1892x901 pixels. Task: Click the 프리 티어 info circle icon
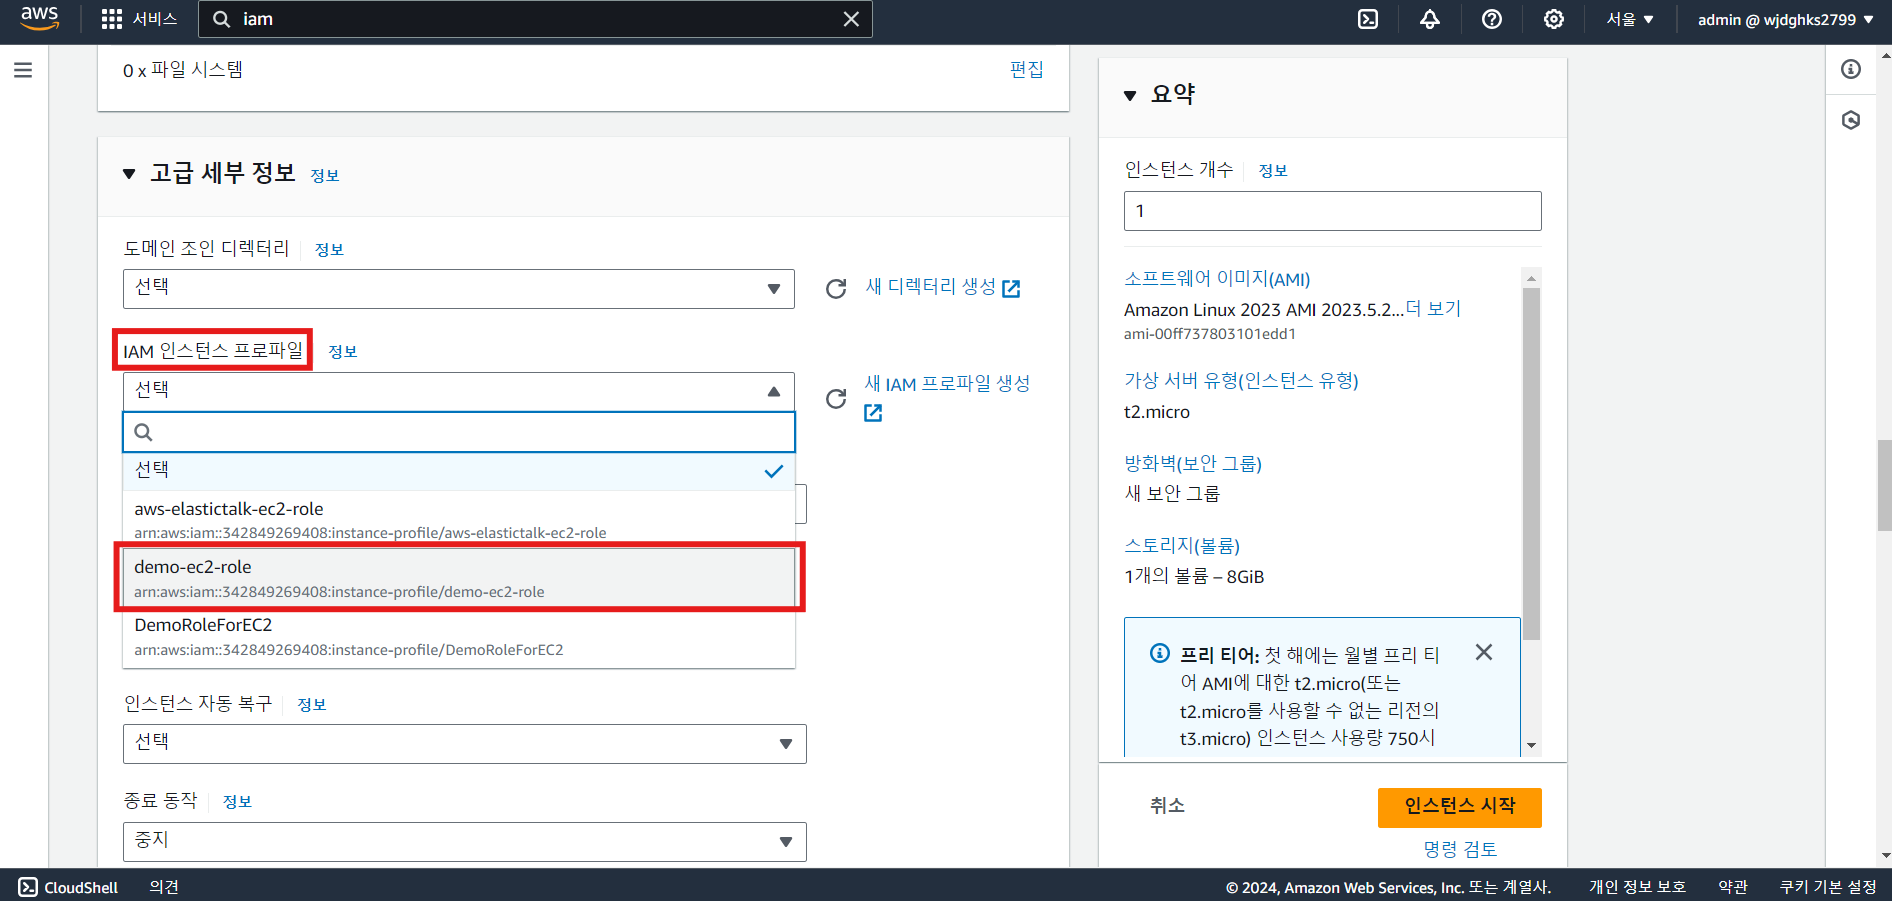click(x=1160, y=653)
